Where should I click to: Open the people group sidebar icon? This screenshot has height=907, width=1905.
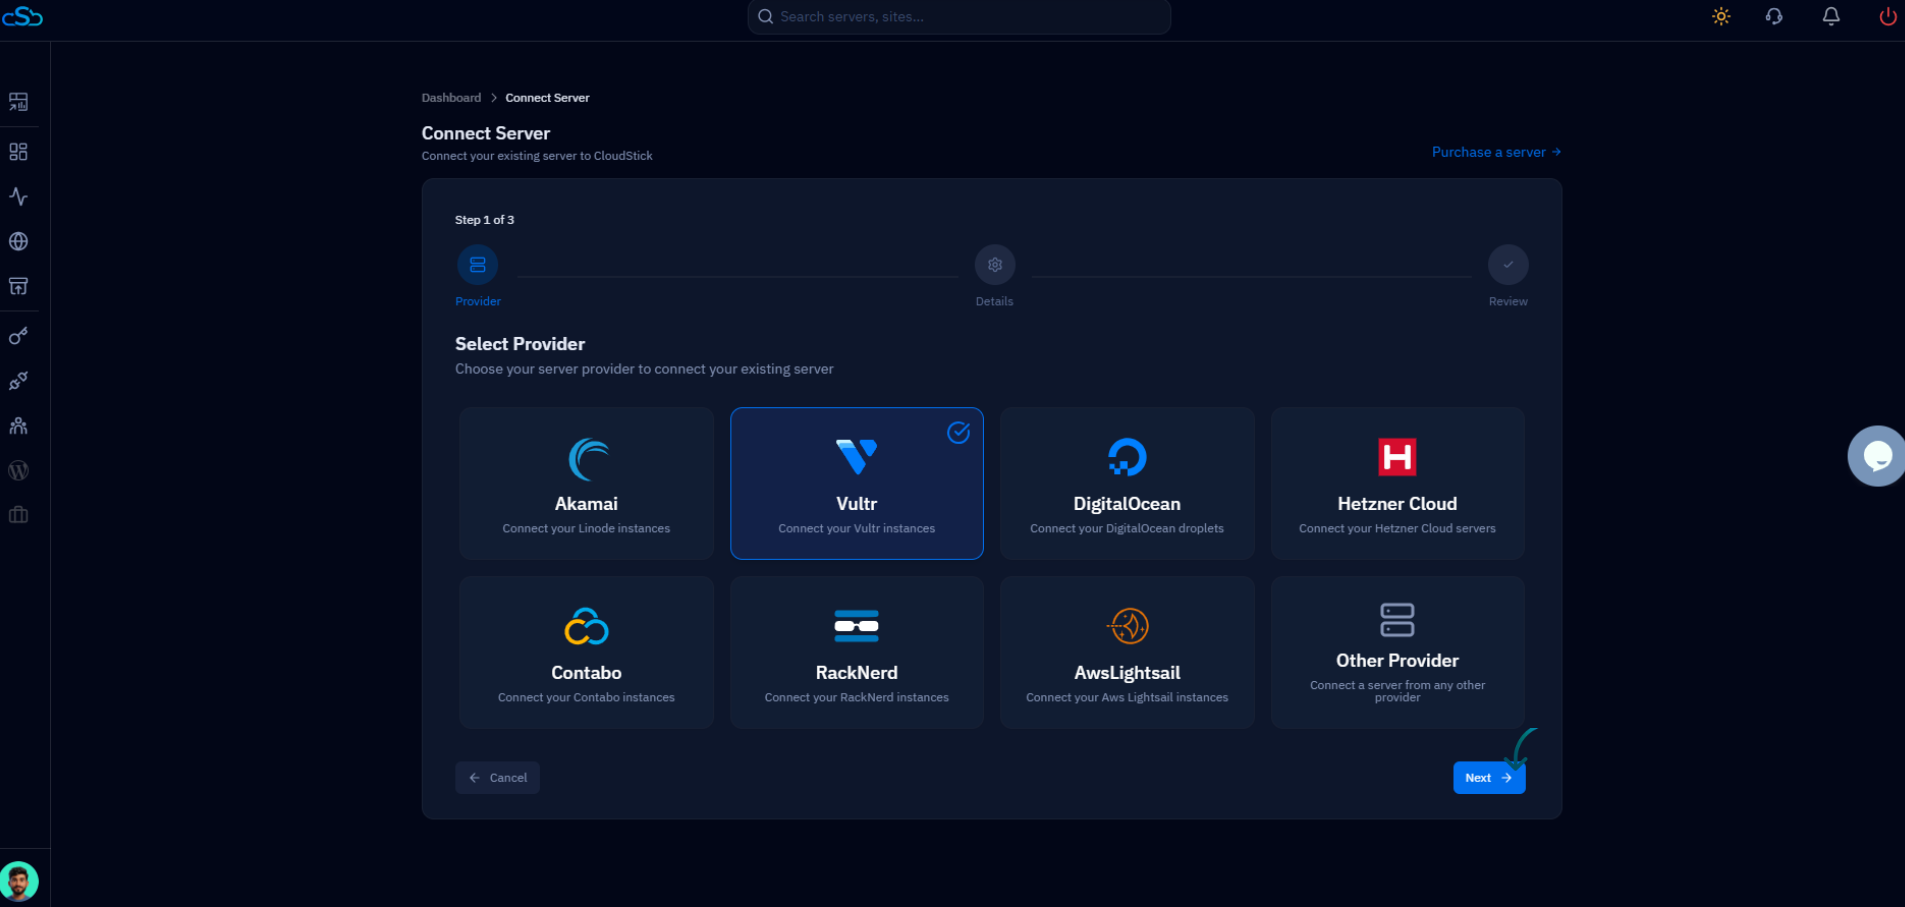18,426
